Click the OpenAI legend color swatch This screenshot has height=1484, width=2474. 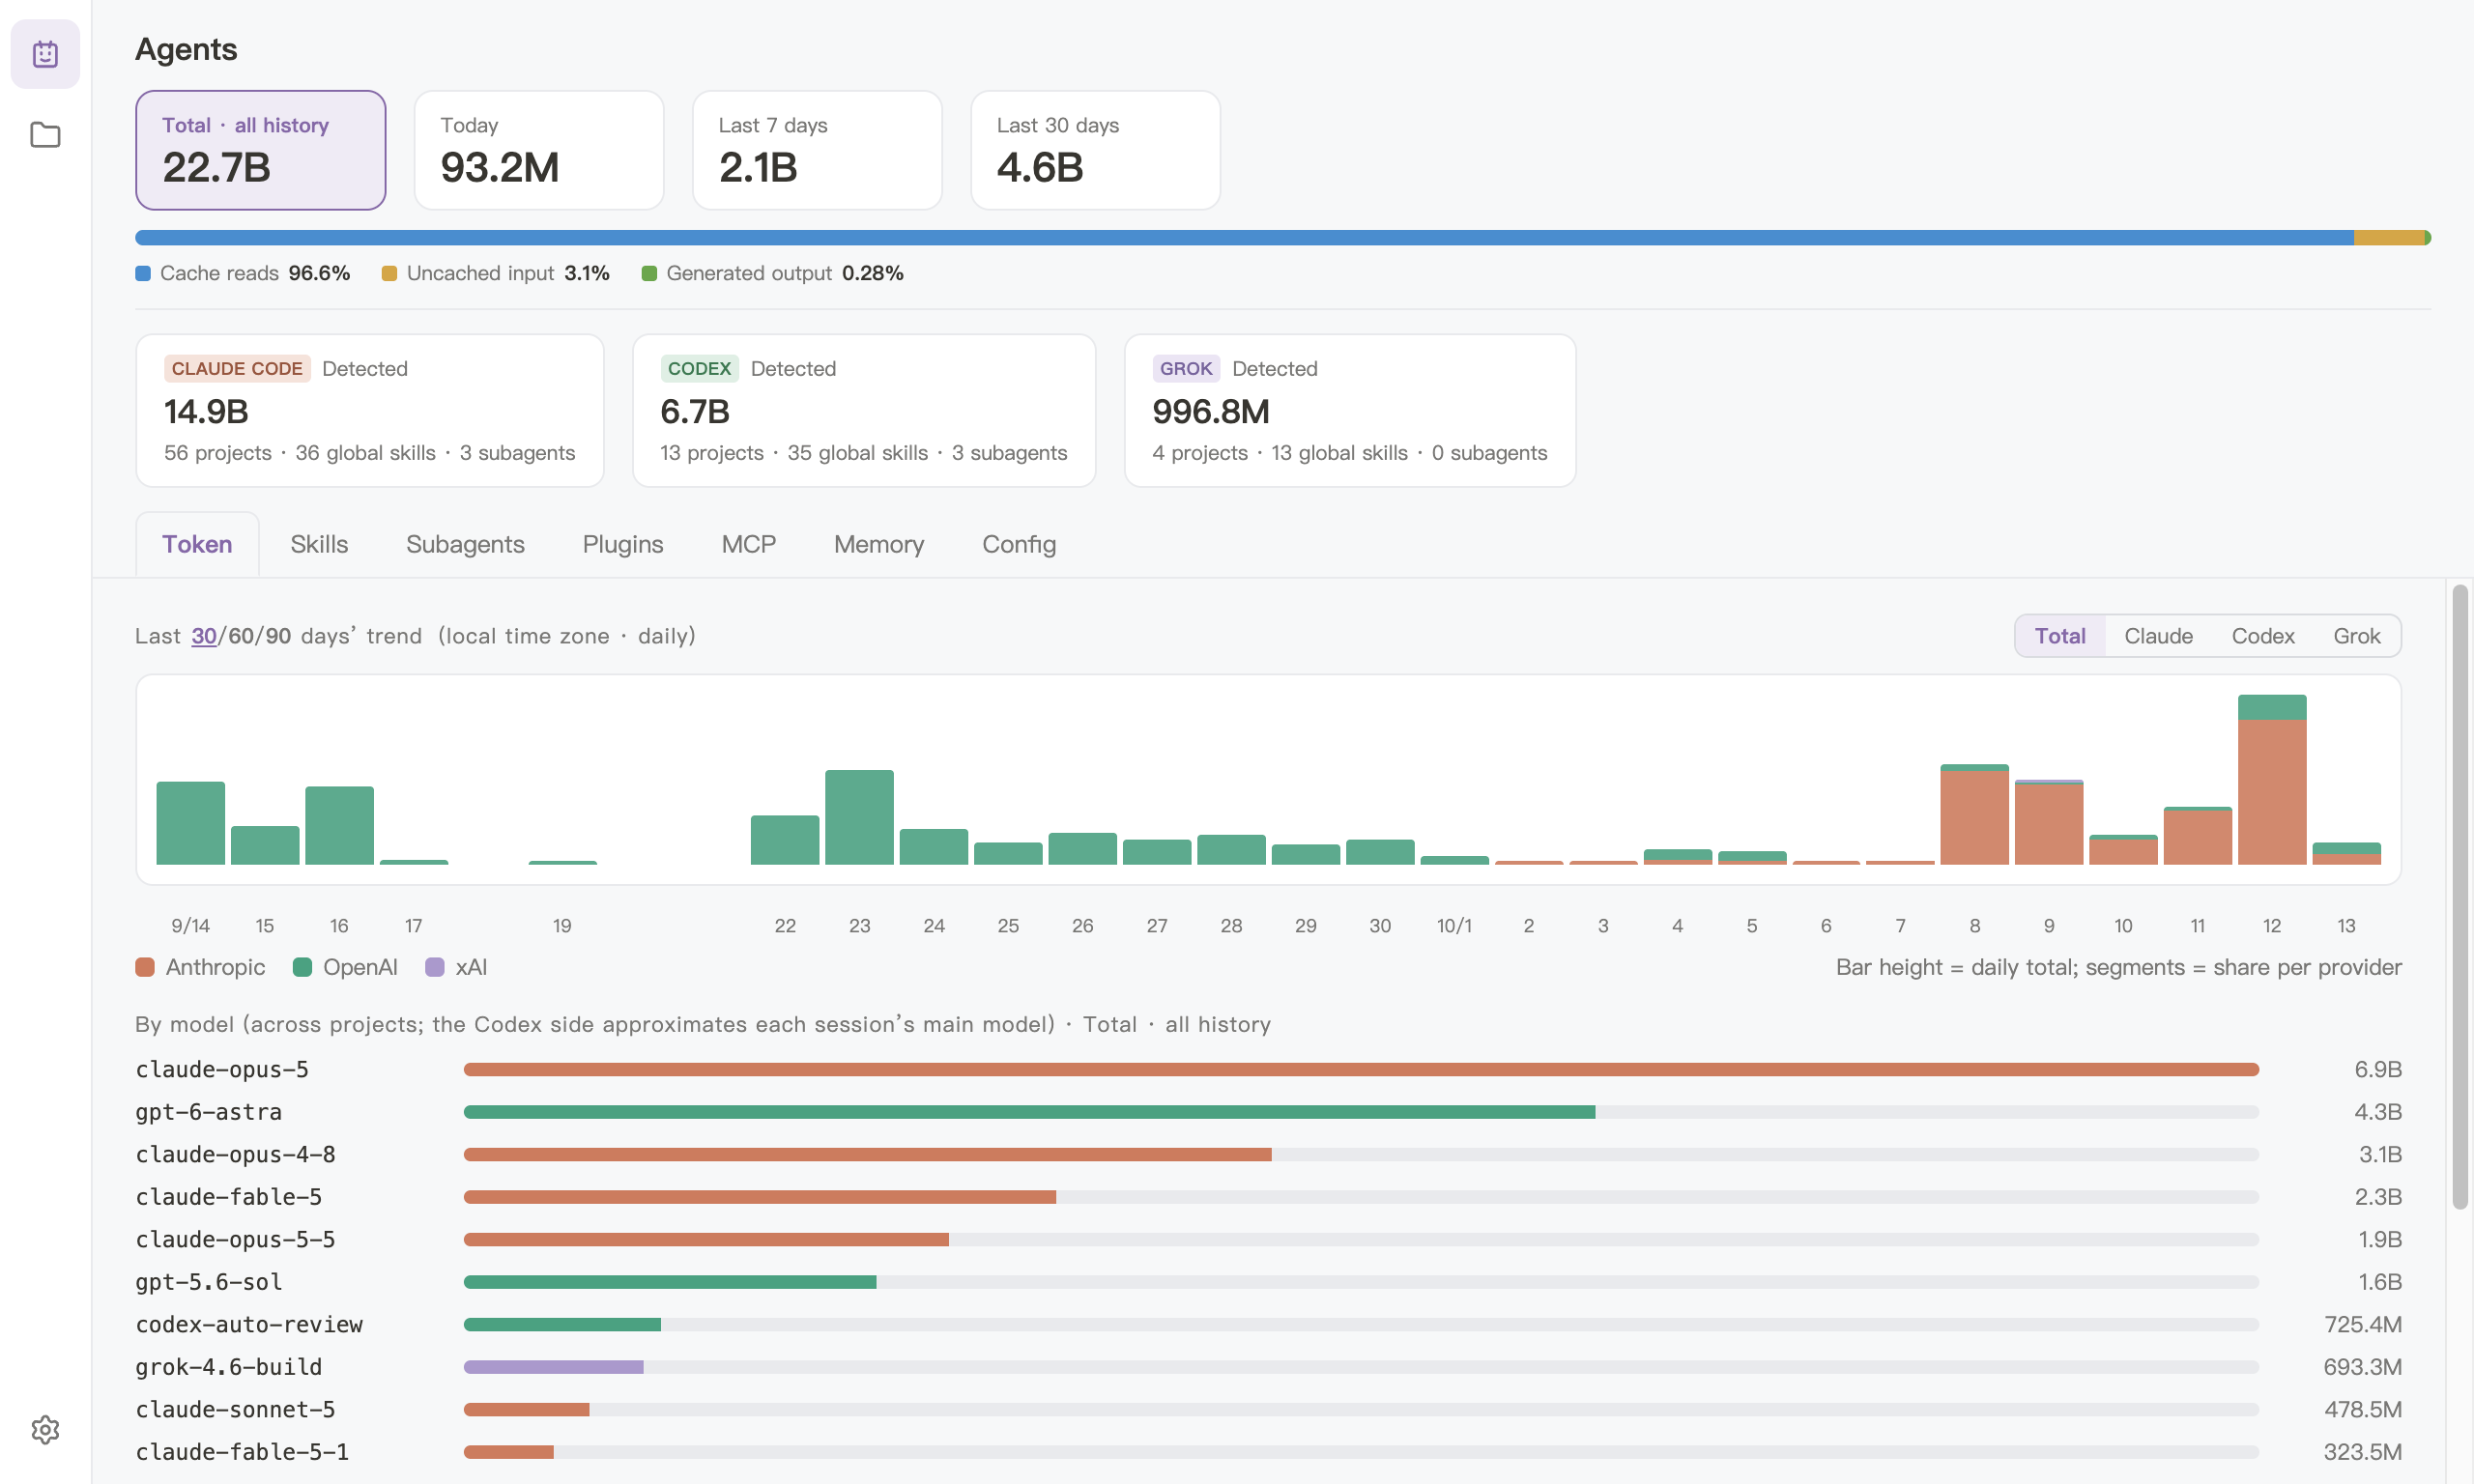(302, 967)
